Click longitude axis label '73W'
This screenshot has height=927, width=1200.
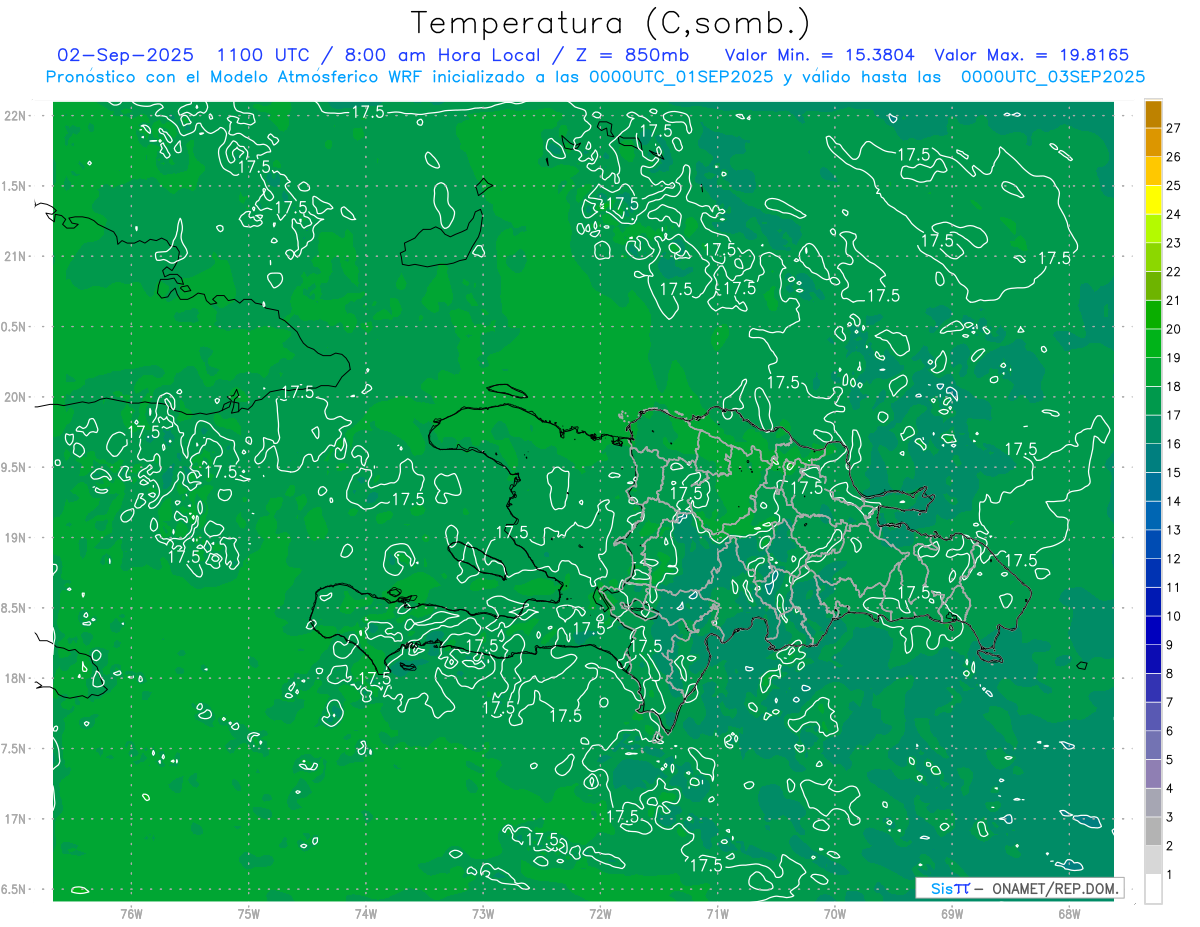[483, 913]
